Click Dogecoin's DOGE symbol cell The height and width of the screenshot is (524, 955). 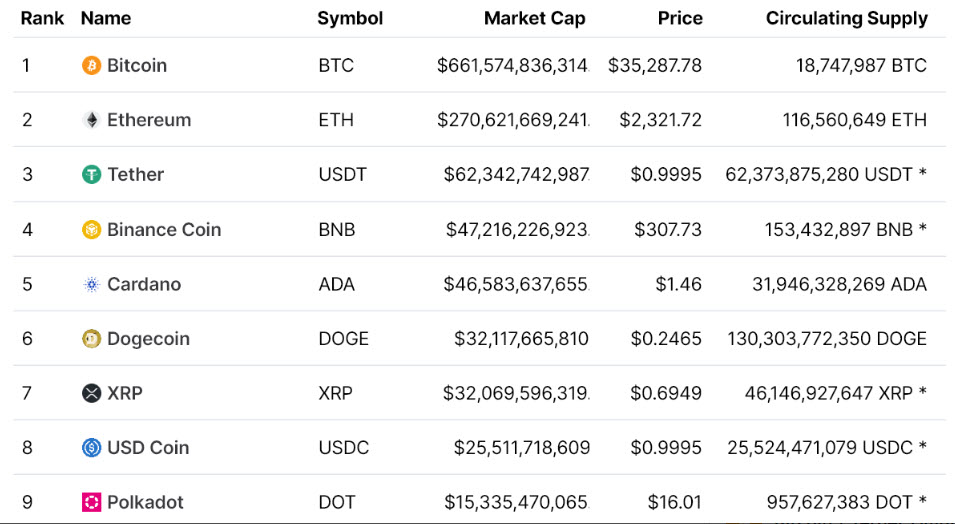pos(344,339)
